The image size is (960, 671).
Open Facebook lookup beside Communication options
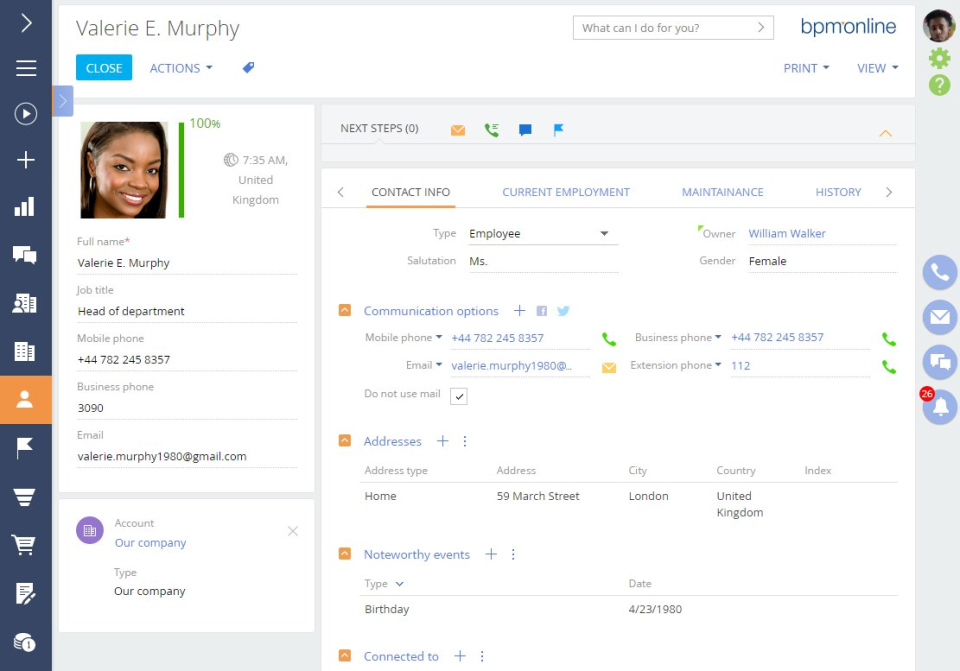(541, 311)
